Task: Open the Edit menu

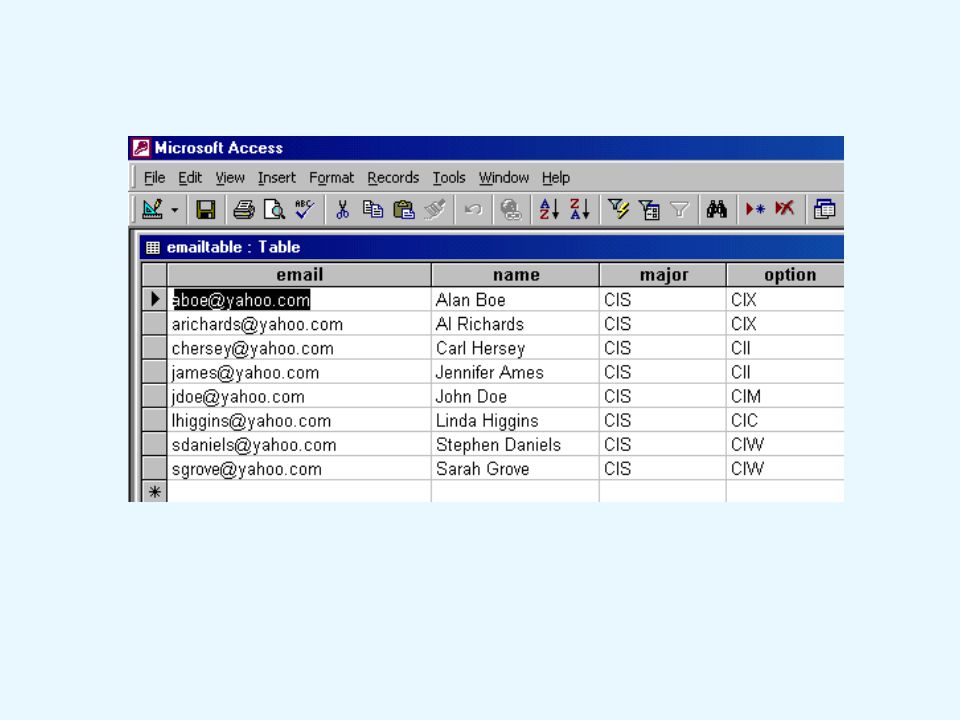Action: pyautogui.click(x=190, y=178)
